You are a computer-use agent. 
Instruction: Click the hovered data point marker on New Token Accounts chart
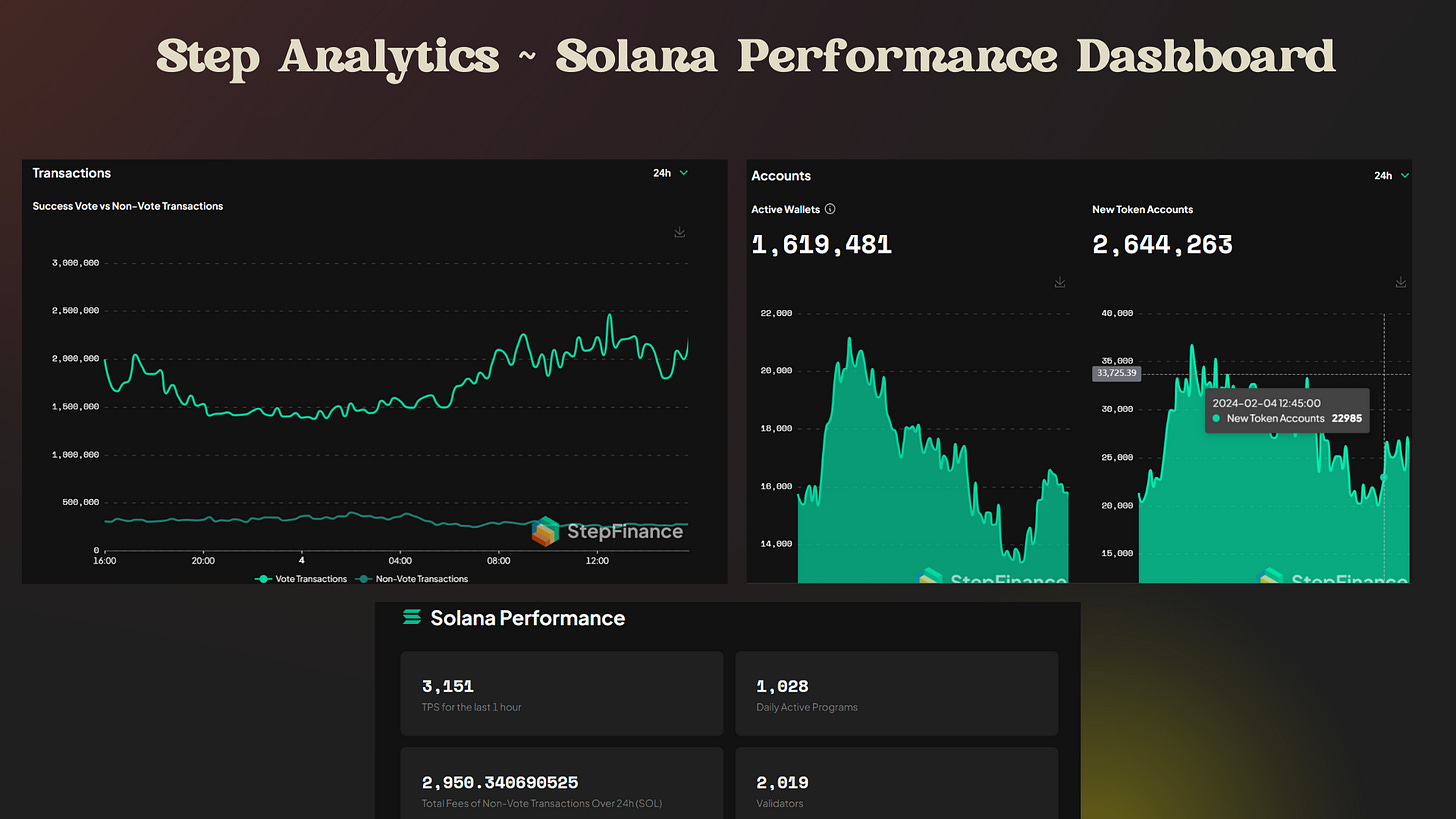click(x=1384, y=478)
